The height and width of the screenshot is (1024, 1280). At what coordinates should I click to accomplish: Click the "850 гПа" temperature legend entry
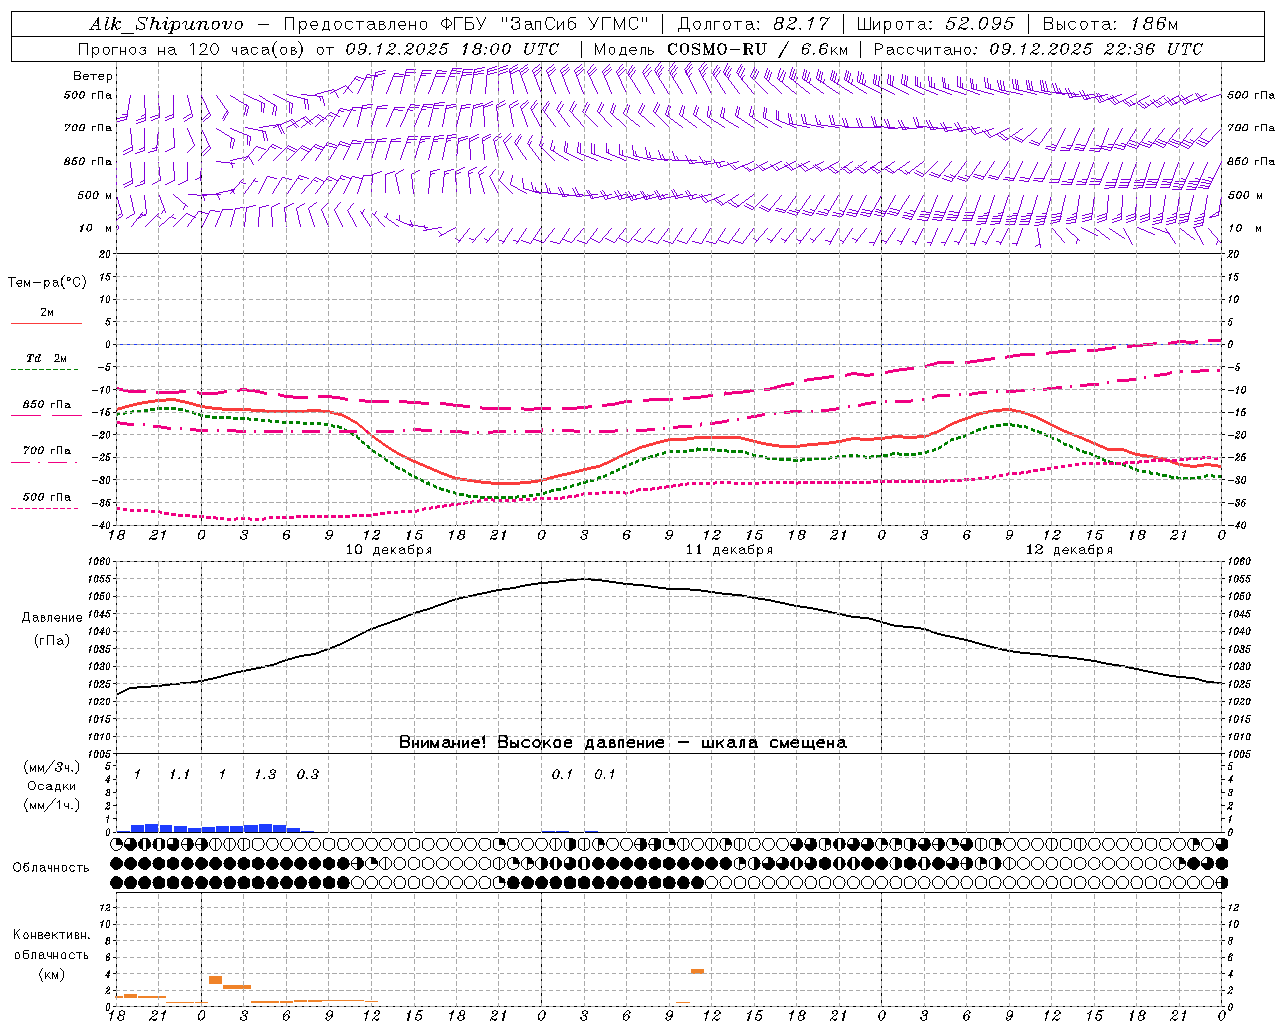tap(47, 404)
